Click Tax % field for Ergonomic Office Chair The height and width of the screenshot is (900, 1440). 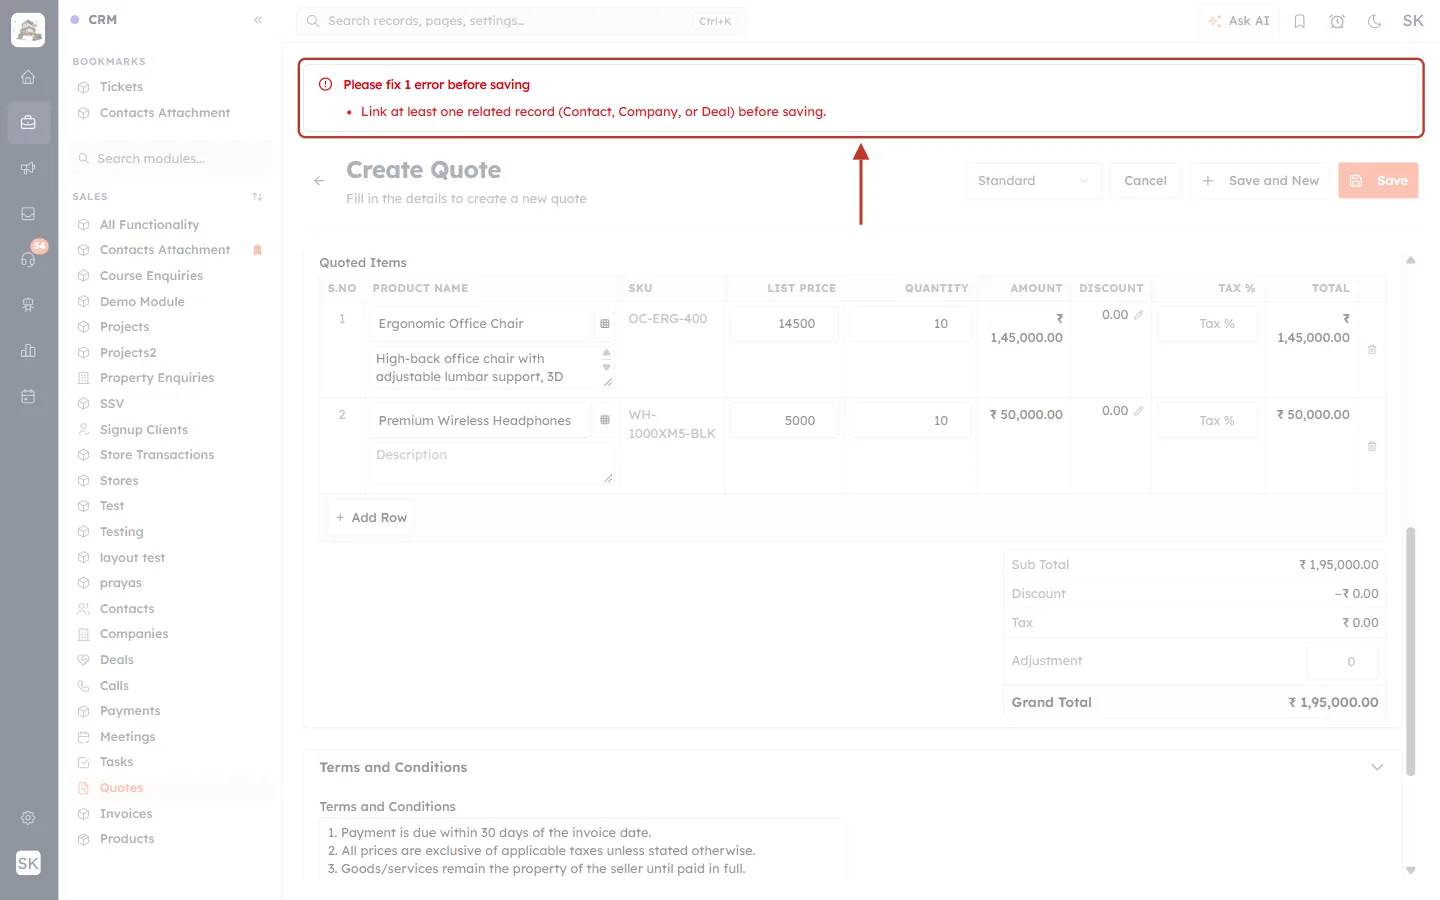[x=1207, y=324]
